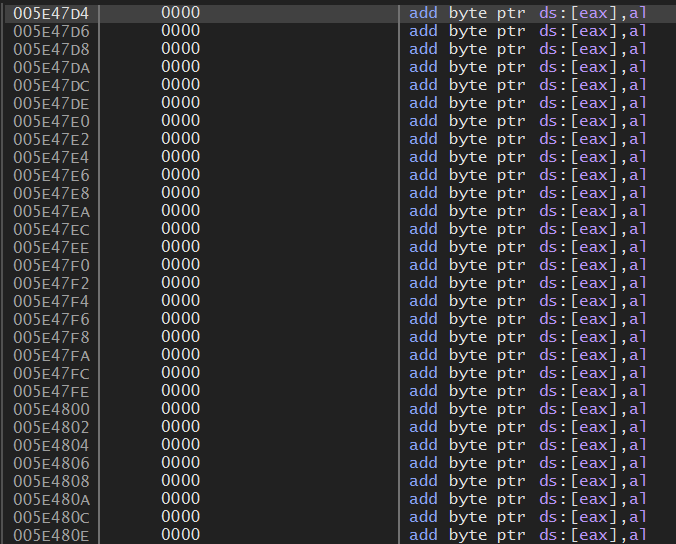
Task: Select address 005E4806
Action: [x=51, y=463]
